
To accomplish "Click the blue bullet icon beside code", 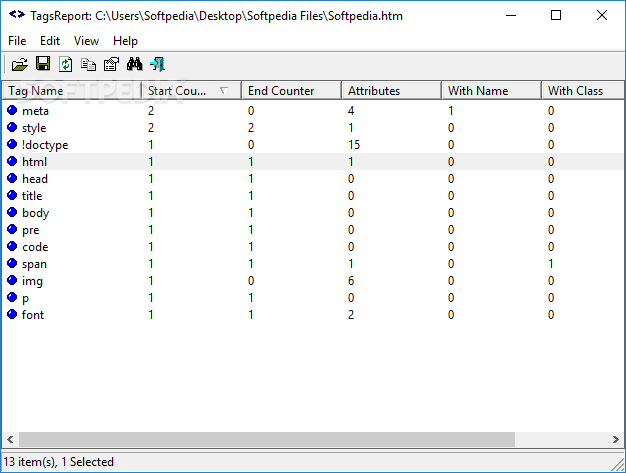I will (x=12, y=246).
